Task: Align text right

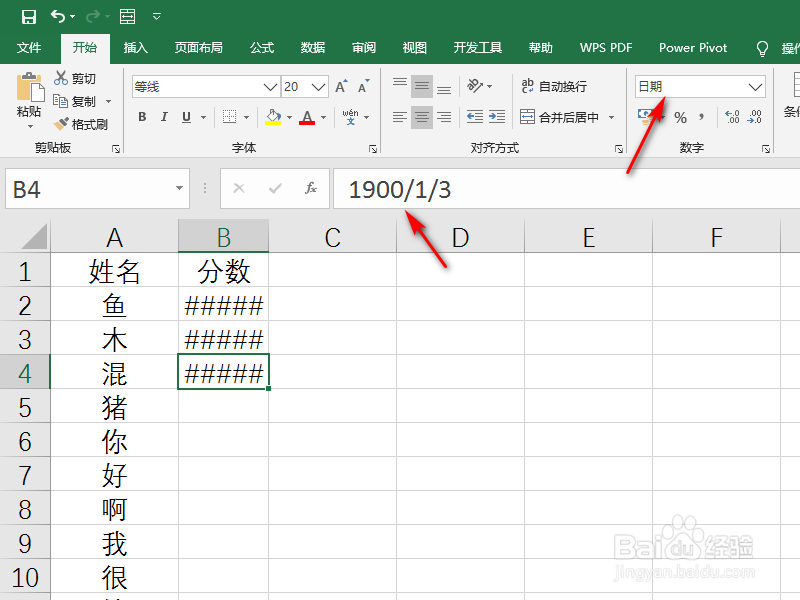Action: [444, 117]
